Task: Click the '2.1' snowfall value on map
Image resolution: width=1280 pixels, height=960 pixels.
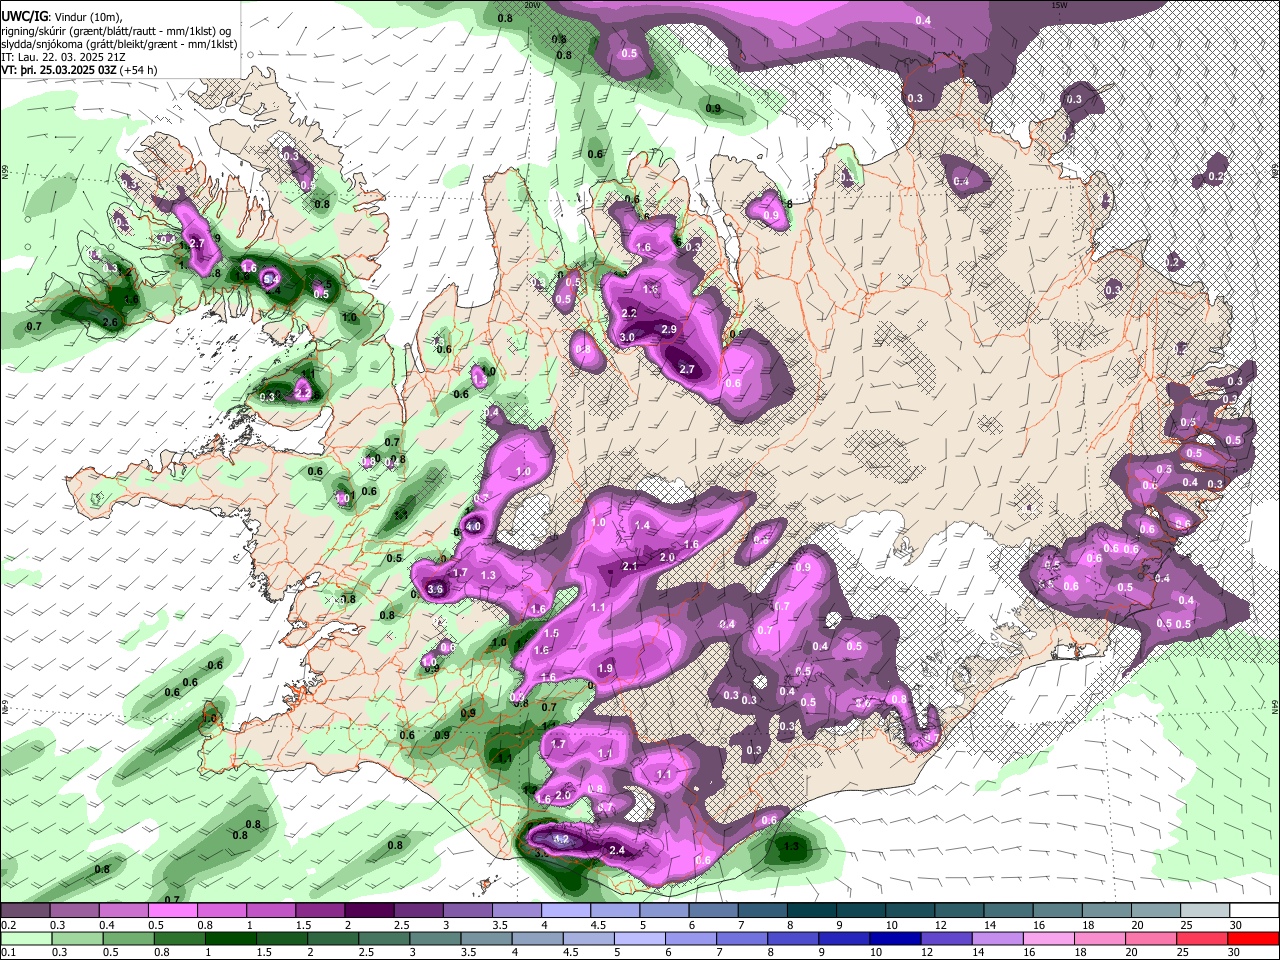Action: tap(630, 566)
